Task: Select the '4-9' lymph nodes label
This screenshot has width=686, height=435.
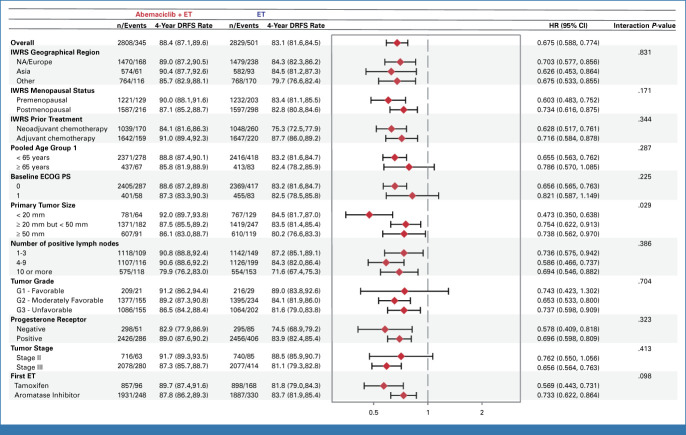Action: (x=21, y=263)
